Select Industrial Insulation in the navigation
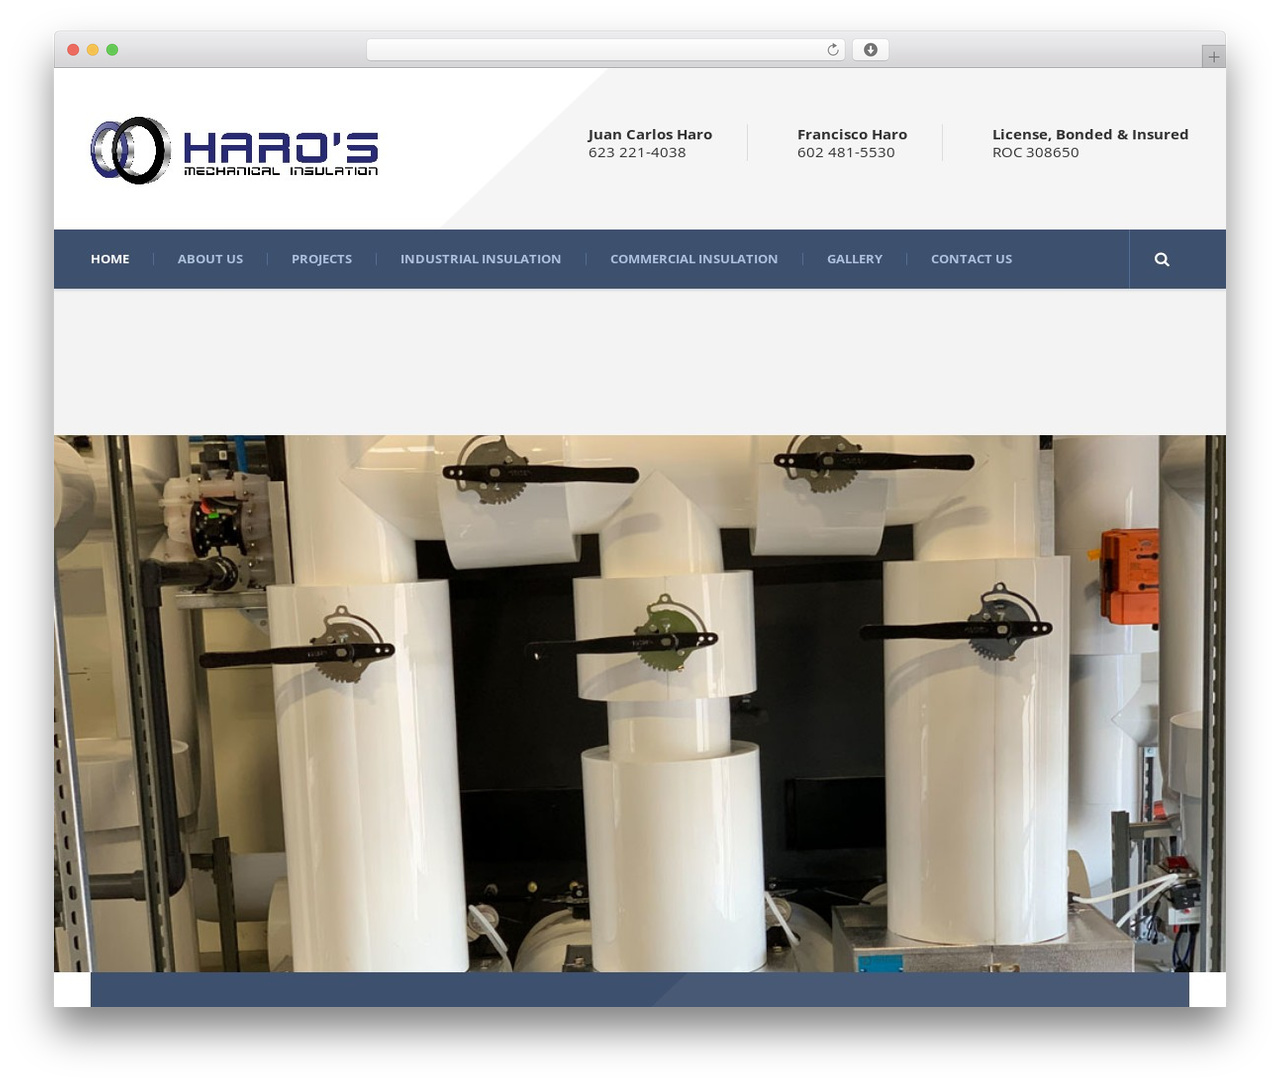The width and height of the screenshot is (1280, 1084). coord(481,259)
